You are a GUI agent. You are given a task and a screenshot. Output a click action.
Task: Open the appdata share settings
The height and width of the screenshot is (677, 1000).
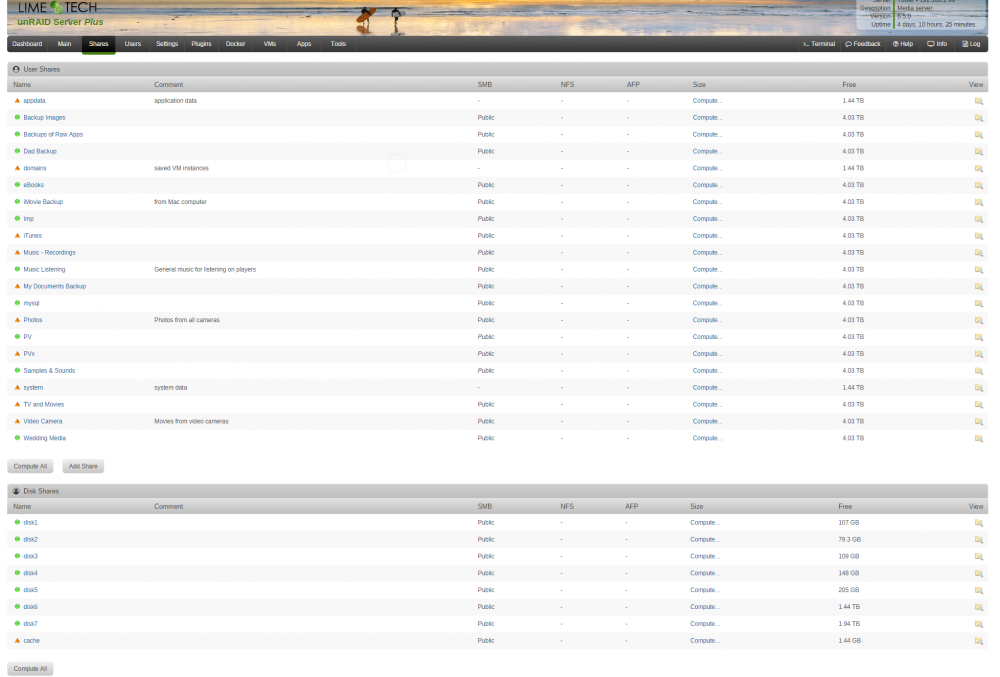(x=34, y=101)
